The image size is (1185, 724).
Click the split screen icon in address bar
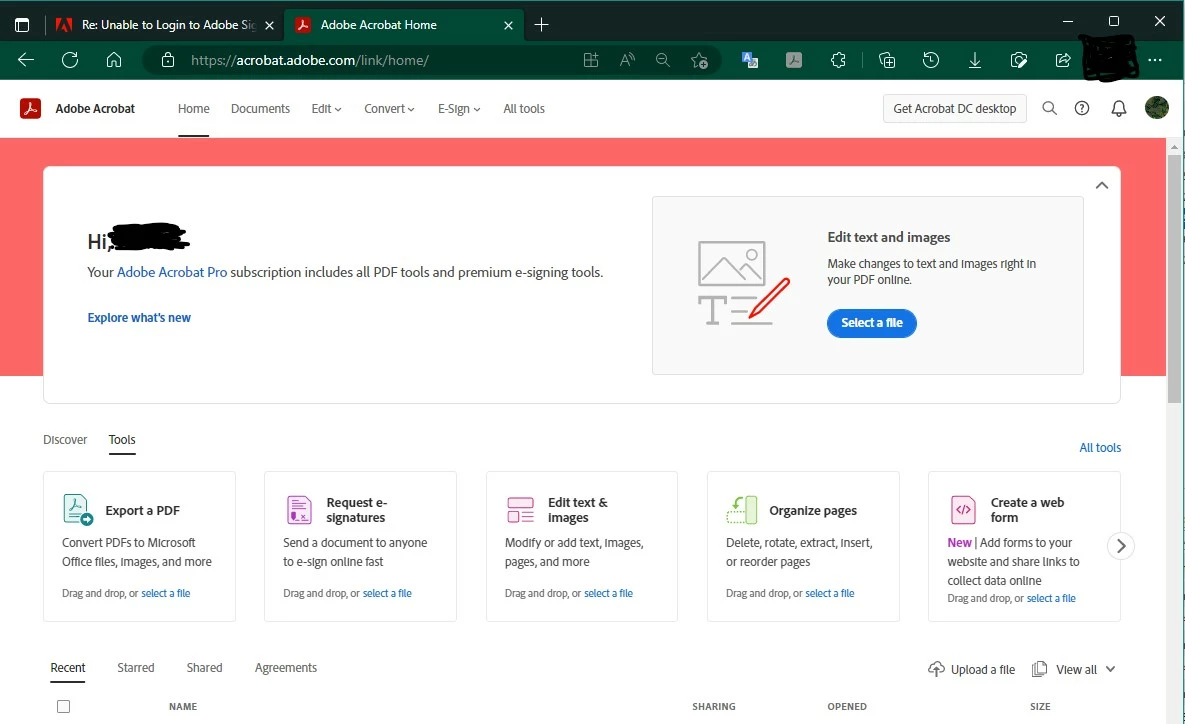click(x=591, y=60)
